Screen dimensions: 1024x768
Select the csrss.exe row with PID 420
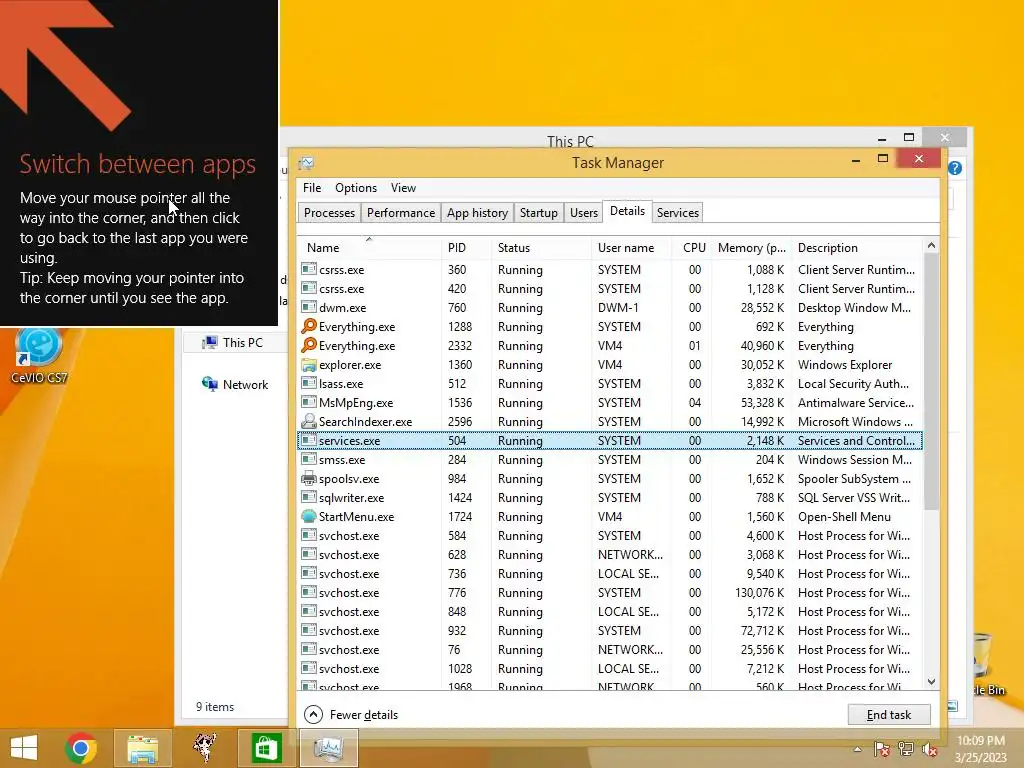pos(610,288)
